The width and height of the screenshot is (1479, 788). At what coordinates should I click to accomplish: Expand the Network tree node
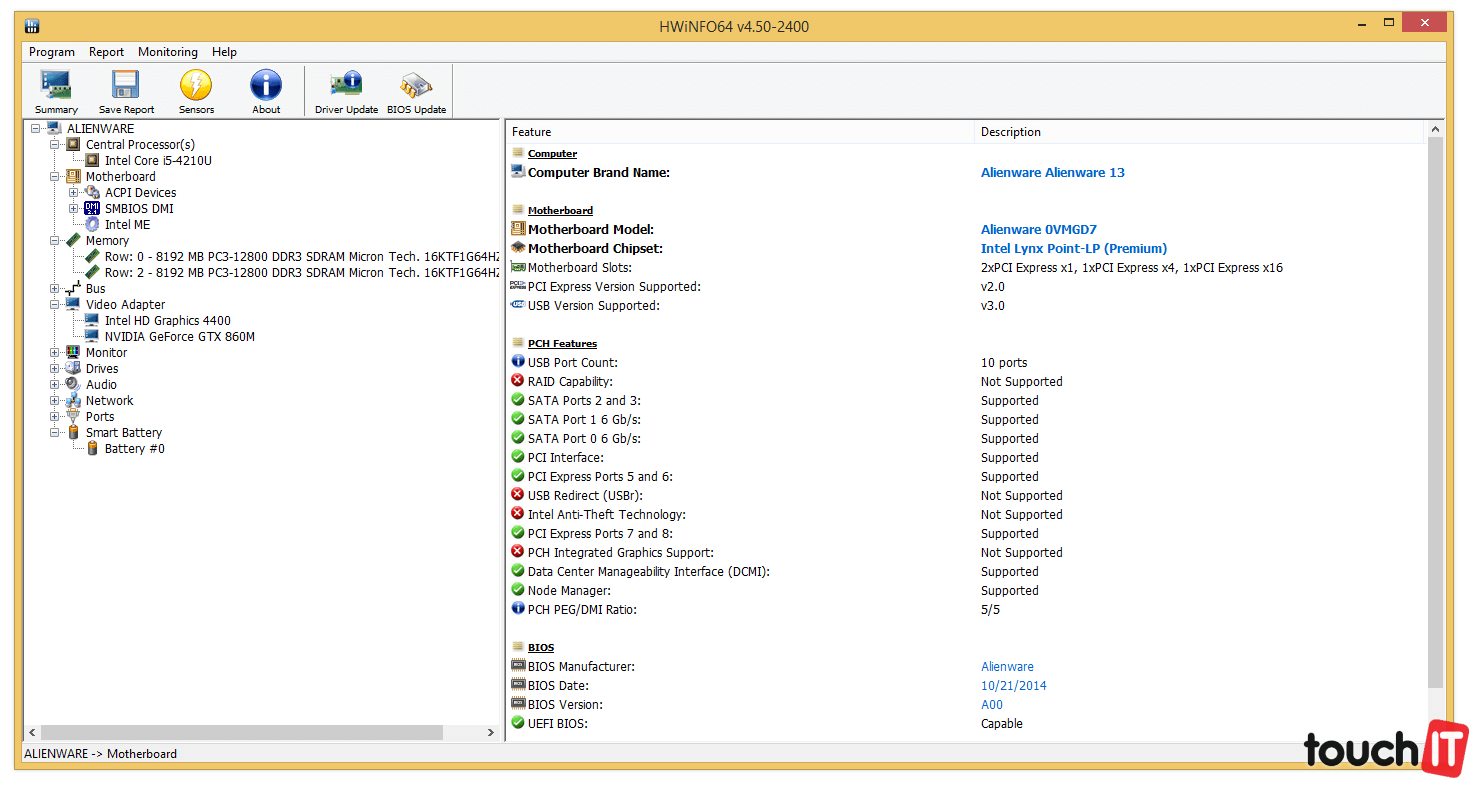55,401
